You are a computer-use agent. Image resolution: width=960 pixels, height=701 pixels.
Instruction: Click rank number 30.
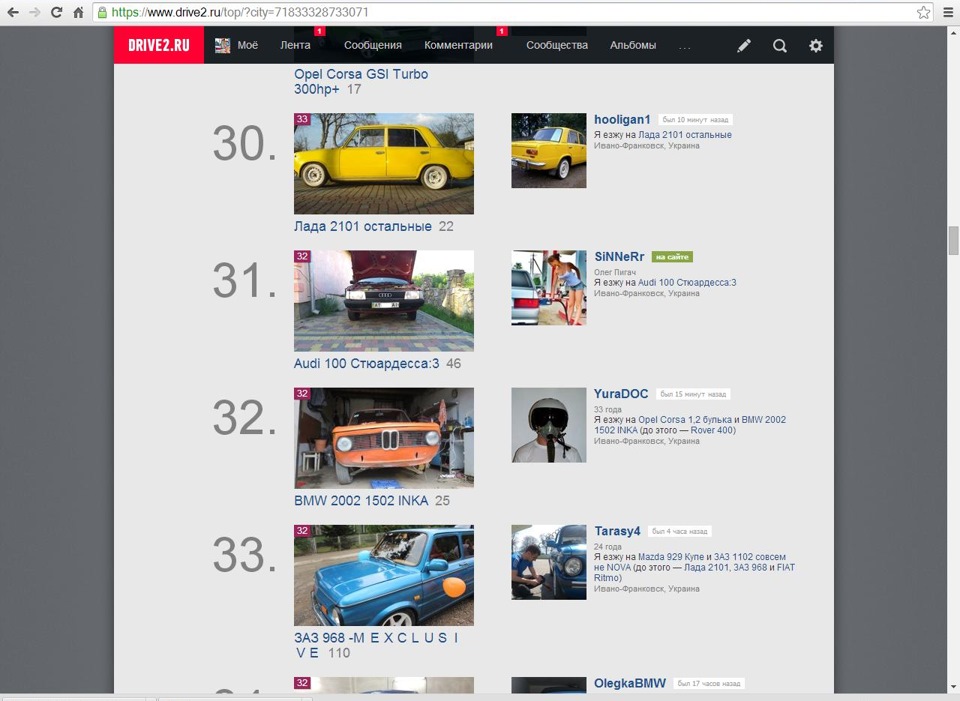coord(244,144)
